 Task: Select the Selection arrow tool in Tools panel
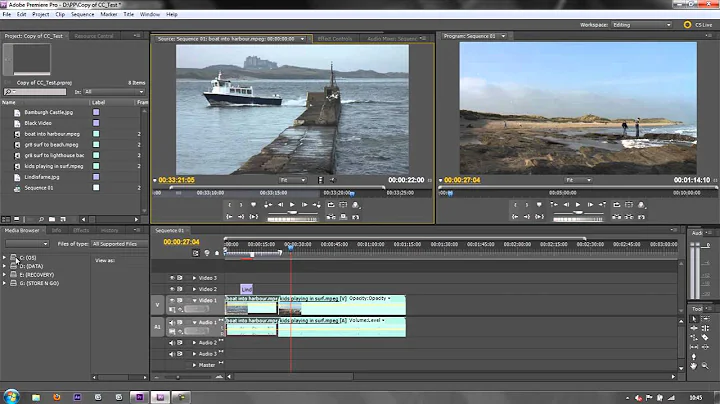[694, 319]
